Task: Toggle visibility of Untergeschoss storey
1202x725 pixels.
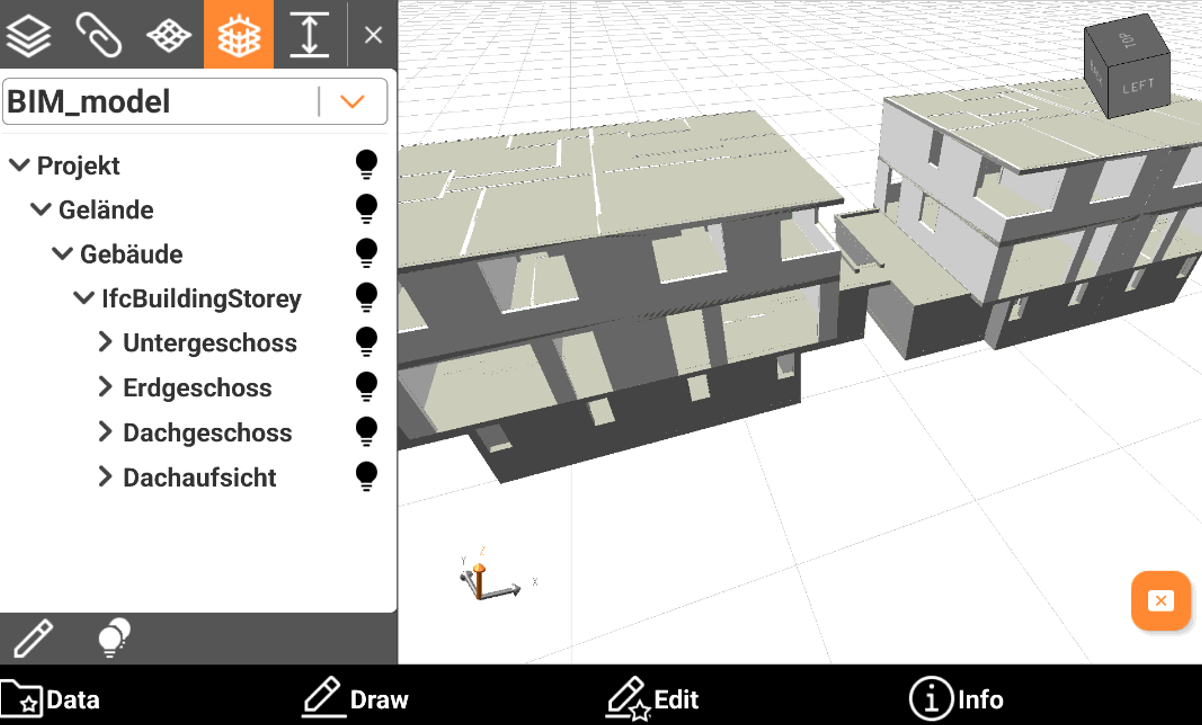Action: pyautogui.click(x=367, y=343)
